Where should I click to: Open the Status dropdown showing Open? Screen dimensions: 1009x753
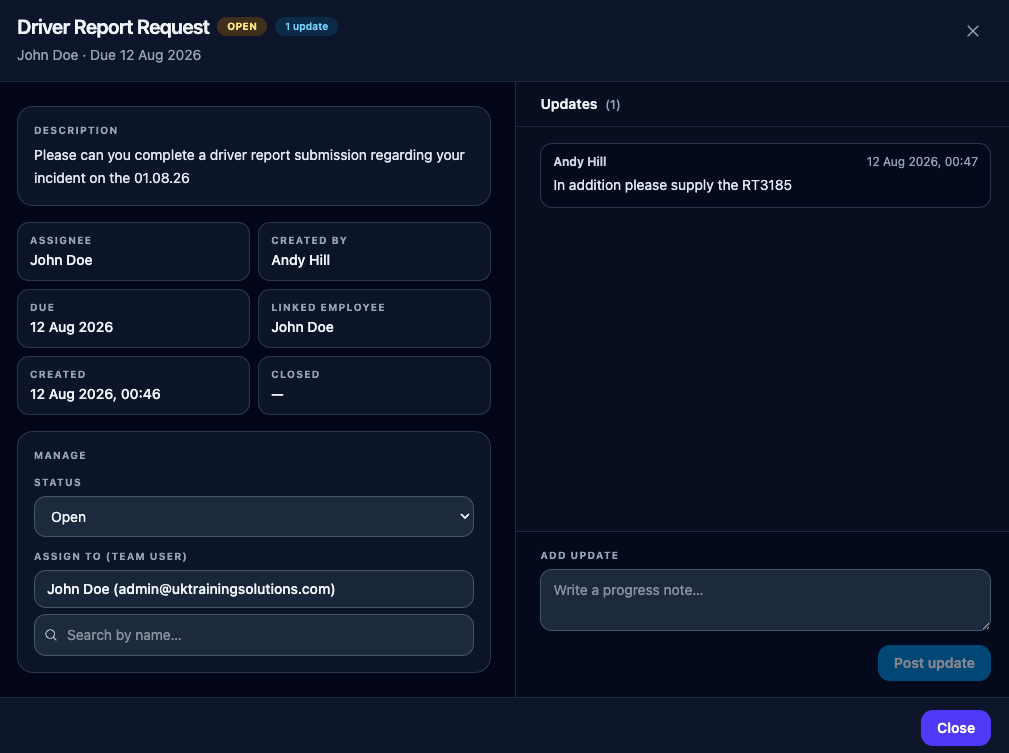254,516
